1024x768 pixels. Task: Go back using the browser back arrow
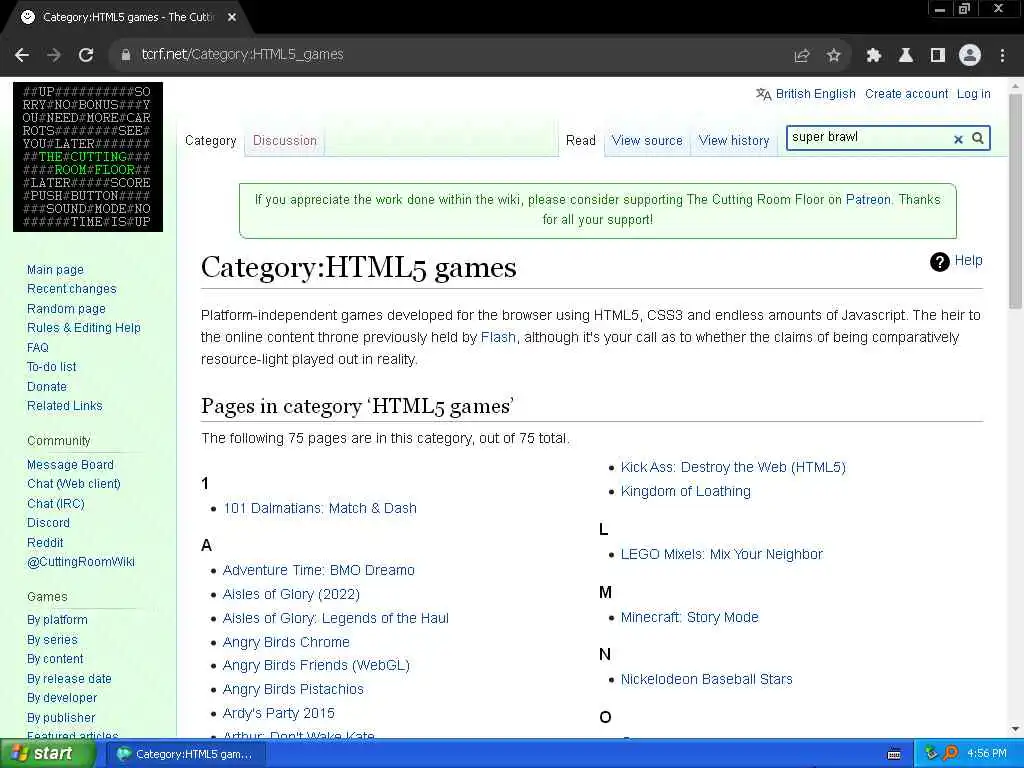[x=22, y=55]
